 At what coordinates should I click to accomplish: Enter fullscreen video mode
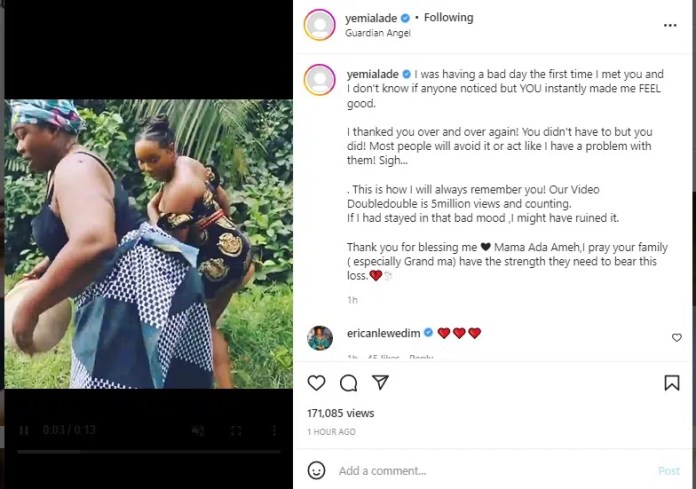tap(237, 431)
